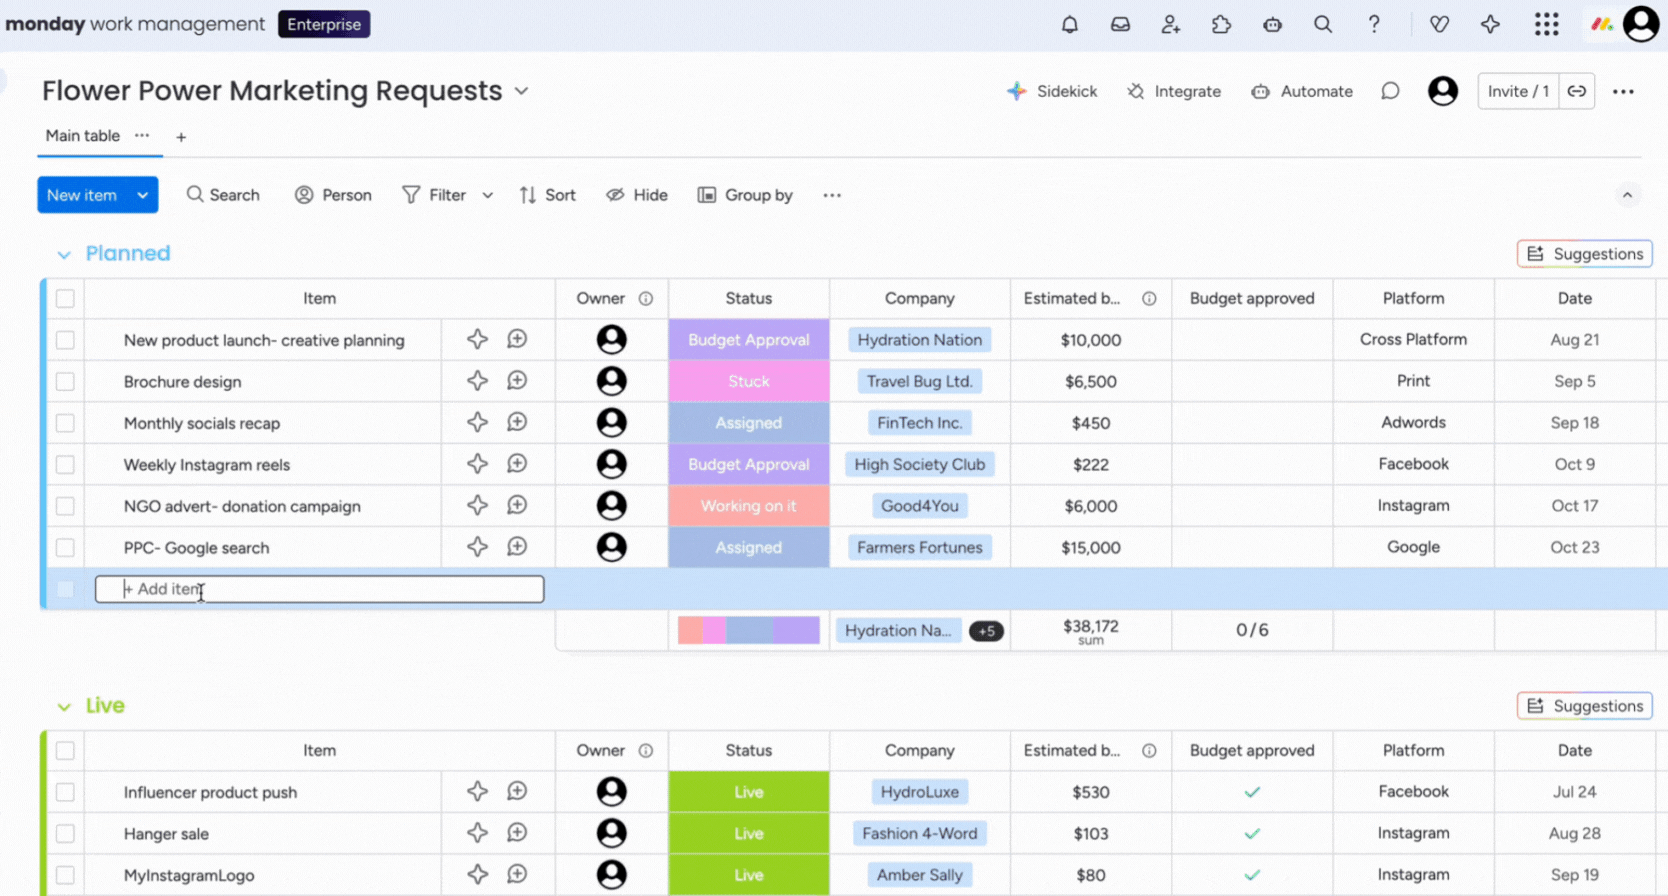Click the copy board link icon
Image resolution: width=1668 pixels, height=896 pixels.
(1577, 91)
